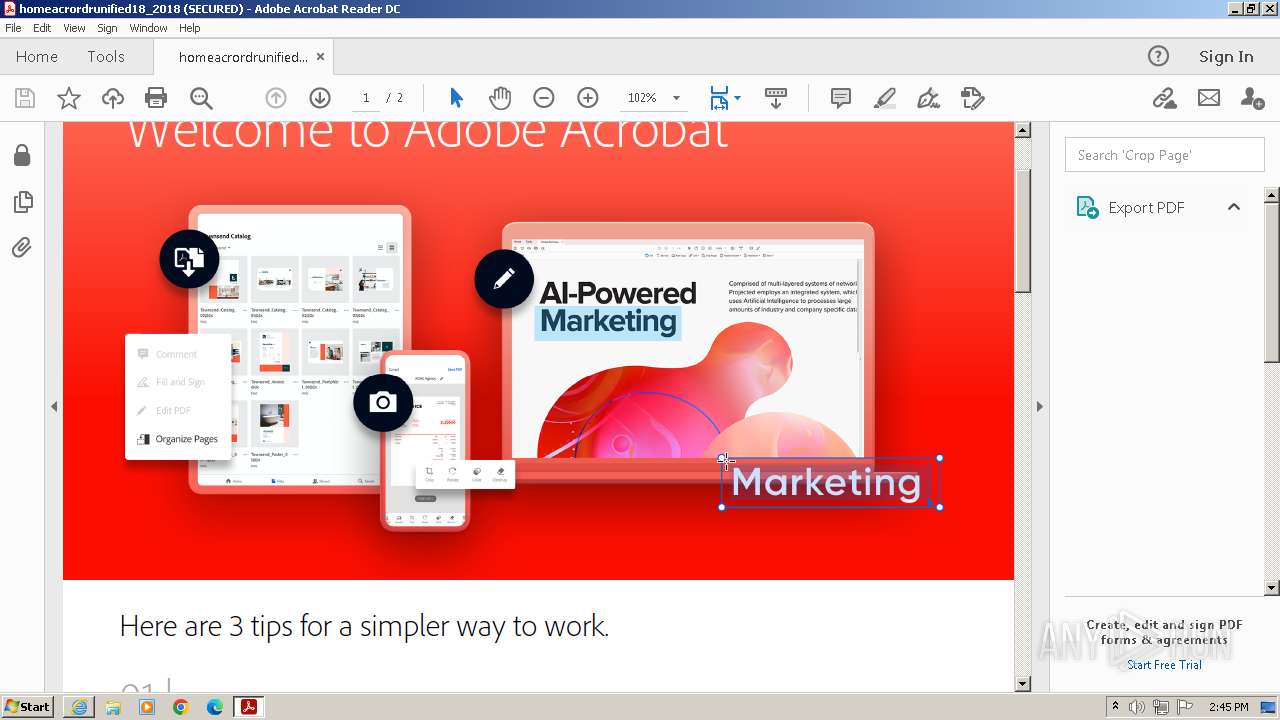Click the tools pane scroll up arrow
The image size is (1280, 720).
pyautogui.click(x=1272, y=194)
